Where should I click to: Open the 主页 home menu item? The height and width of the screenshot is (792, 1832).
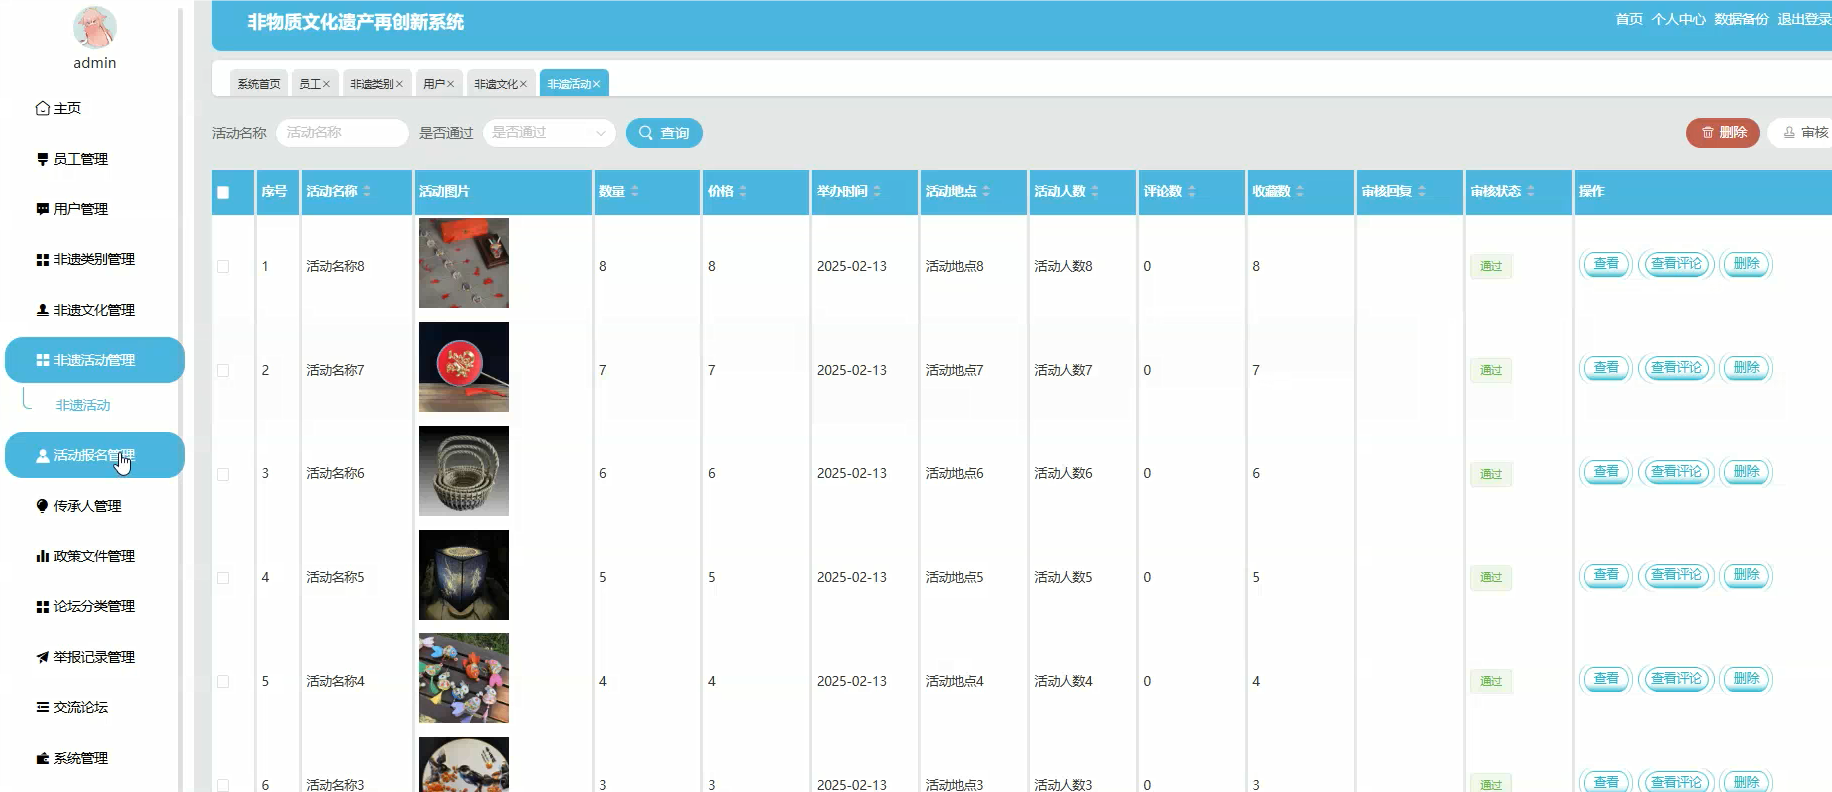click(58, 108)
